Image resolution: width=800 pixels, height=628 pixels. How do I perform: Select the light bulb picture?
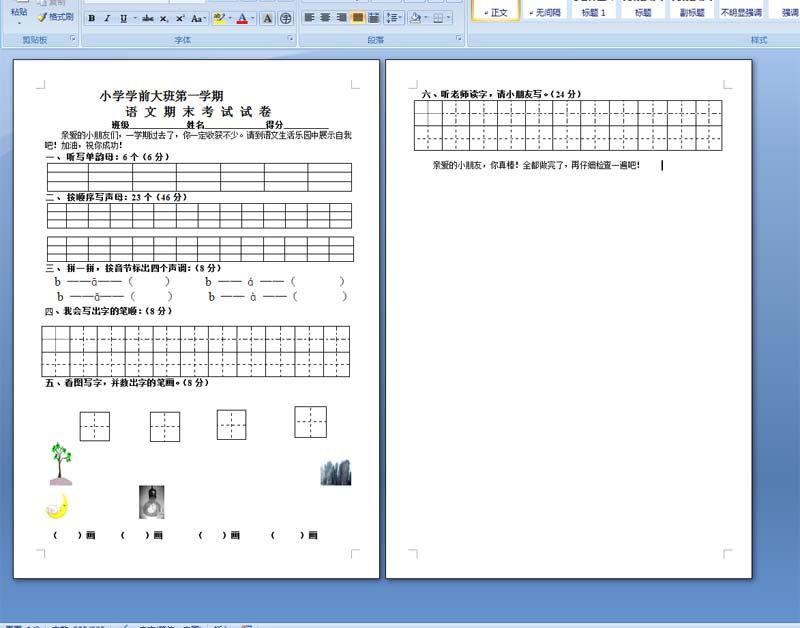[x=152, y=502]
